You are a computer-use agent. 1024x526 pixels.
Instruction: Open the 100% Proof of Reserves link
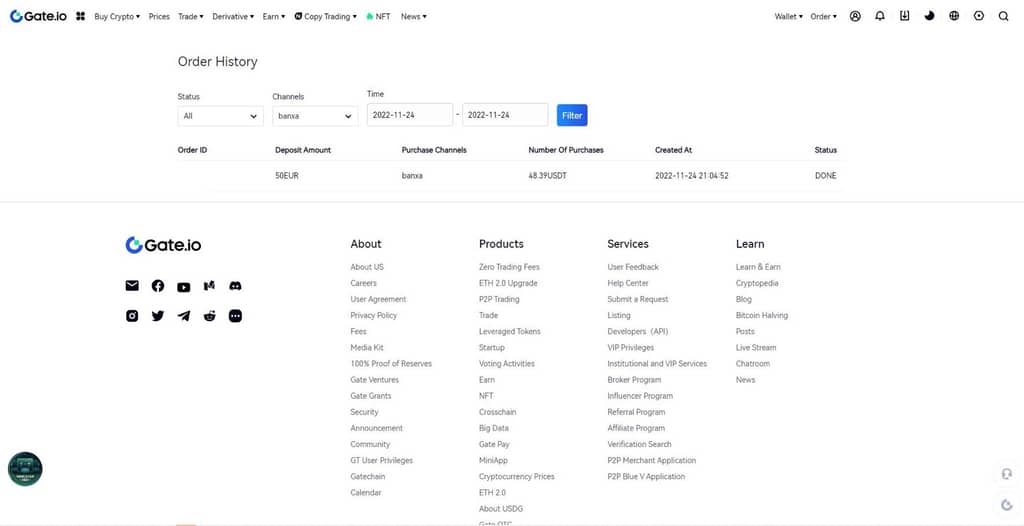[391, 364]
